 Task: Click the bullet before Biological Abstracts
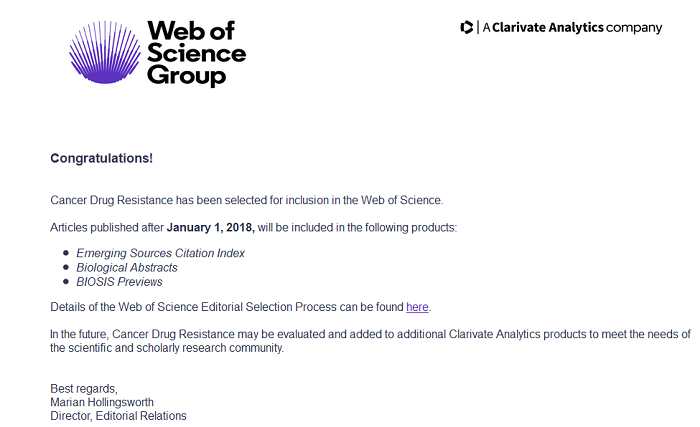pyautogui.click(x=66, y=267)
